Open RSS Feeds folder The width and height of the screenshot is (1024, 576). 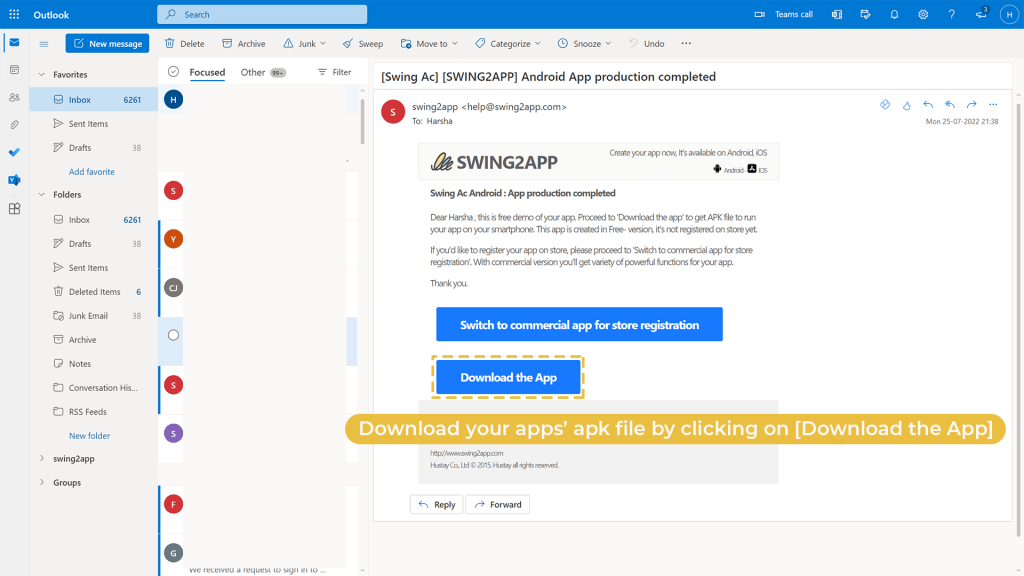[93, 411]
